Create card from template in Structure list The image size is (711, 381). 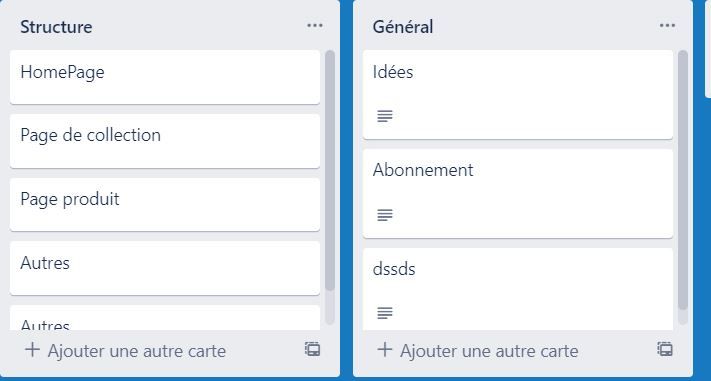tap(312, 349)
